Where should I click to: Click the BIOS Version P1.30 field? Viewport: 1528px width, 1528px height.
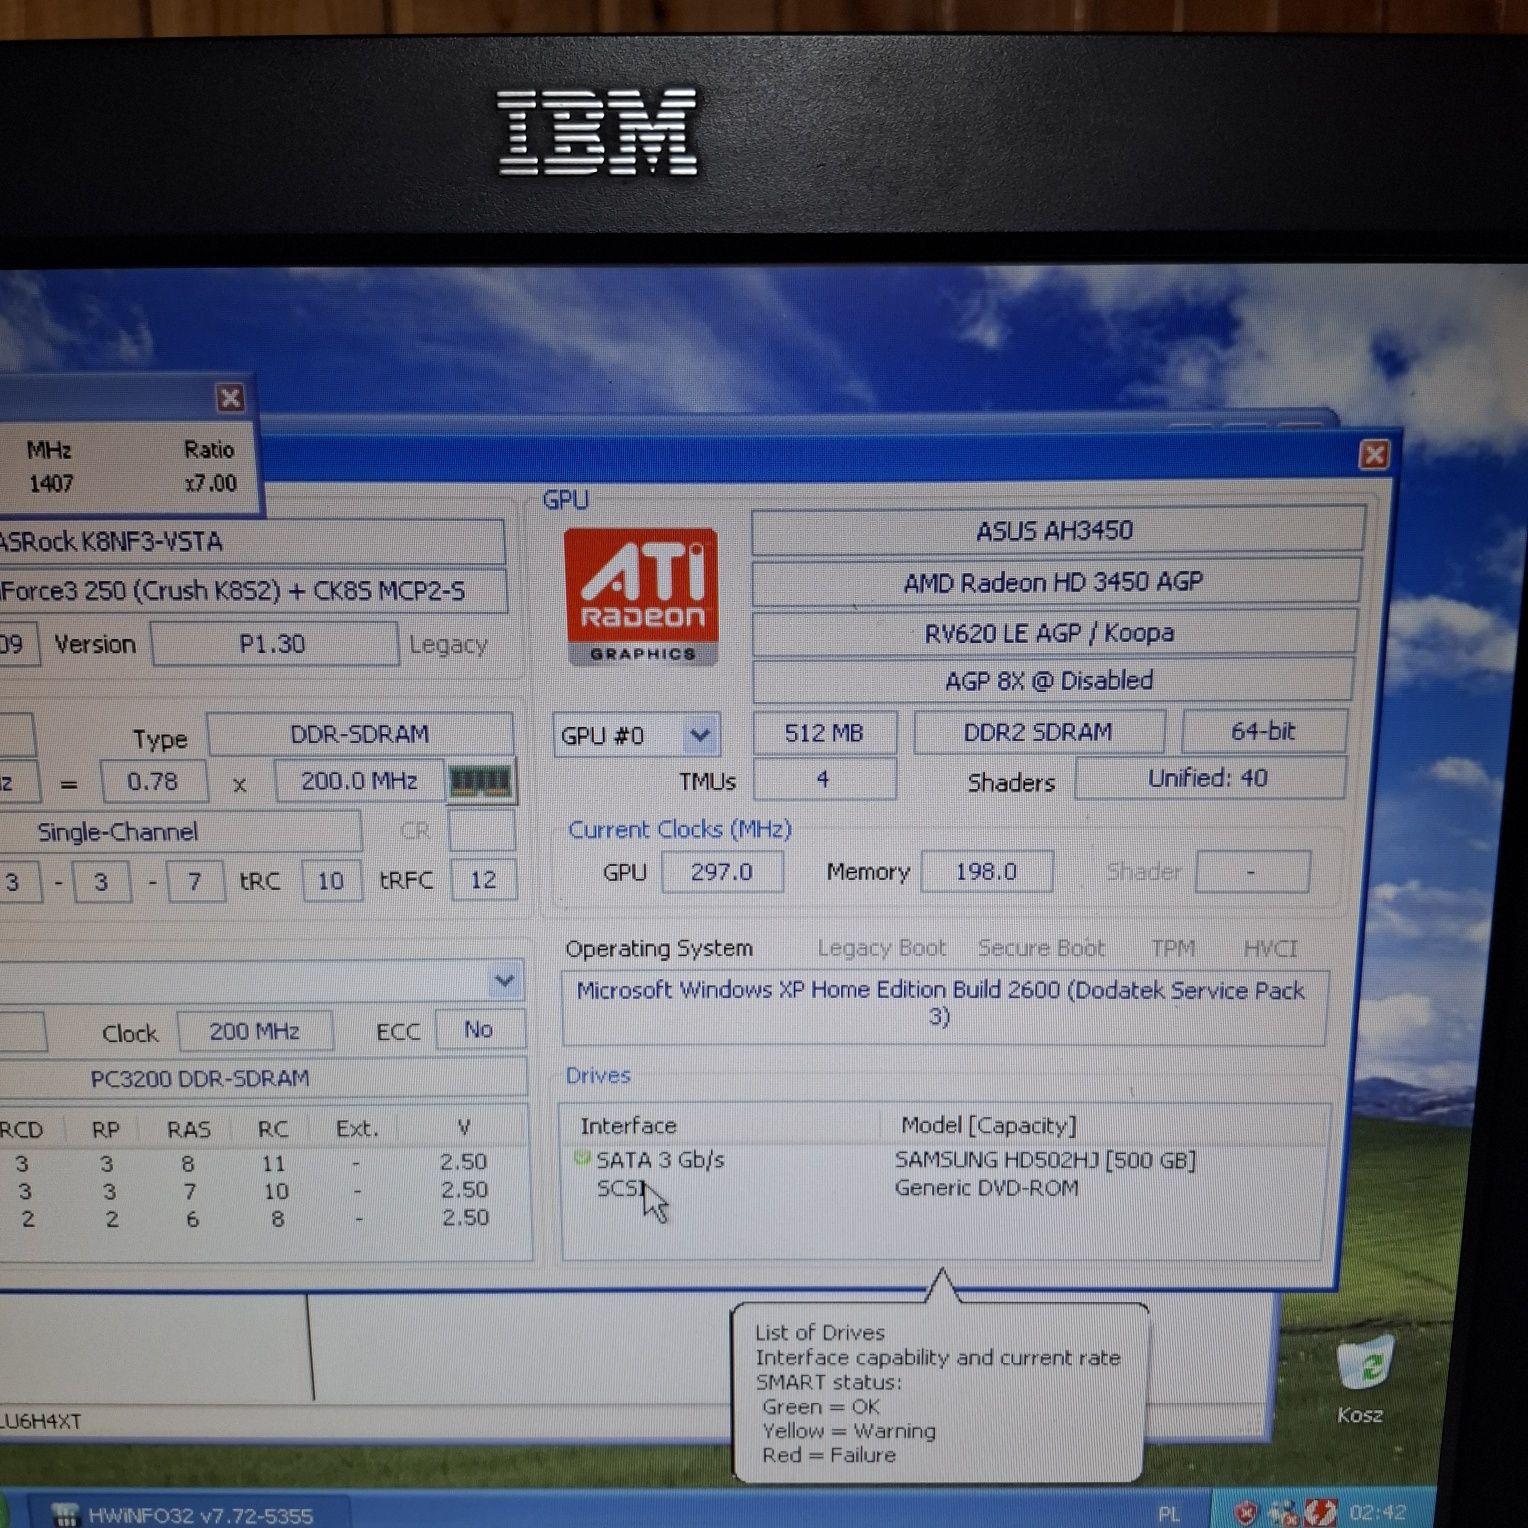pos(274,644)
